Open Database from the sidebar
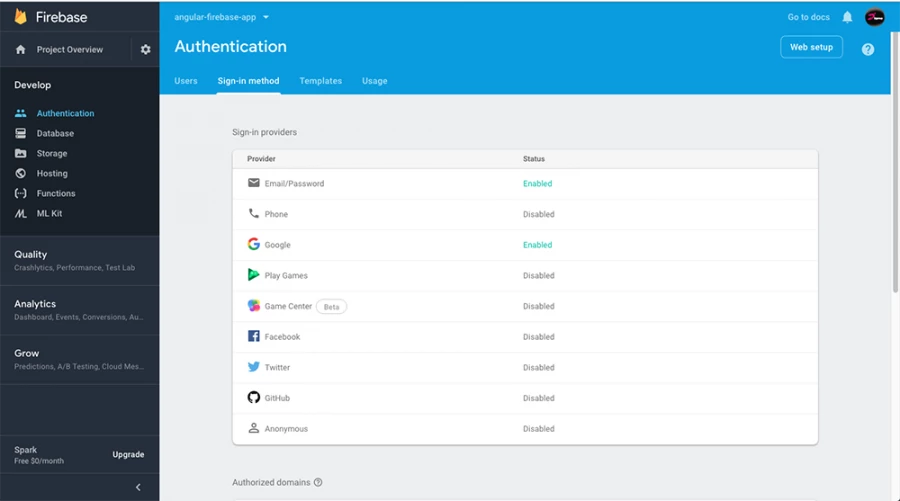 (x=55, y=133)
